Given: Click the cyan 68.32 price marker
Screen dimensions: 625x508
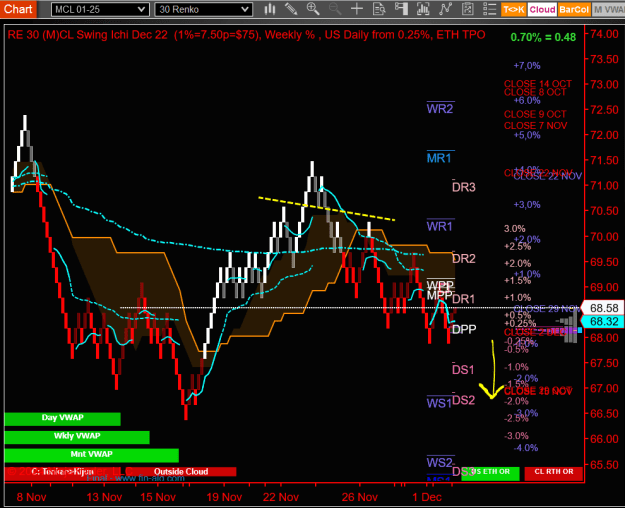Looking at the screenshot, I should [x=603, y=321].
